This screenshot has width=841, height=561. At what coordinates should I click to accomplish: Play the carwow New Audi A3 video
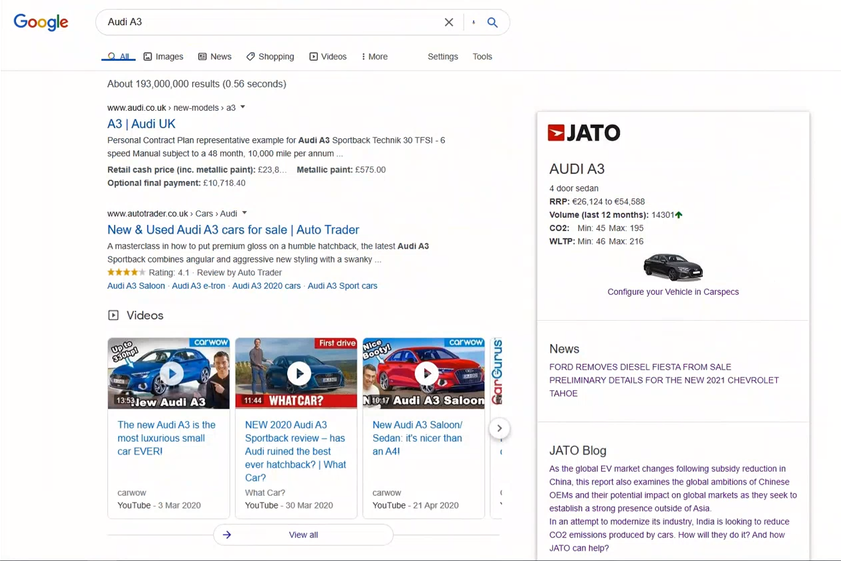coord(169,373)
